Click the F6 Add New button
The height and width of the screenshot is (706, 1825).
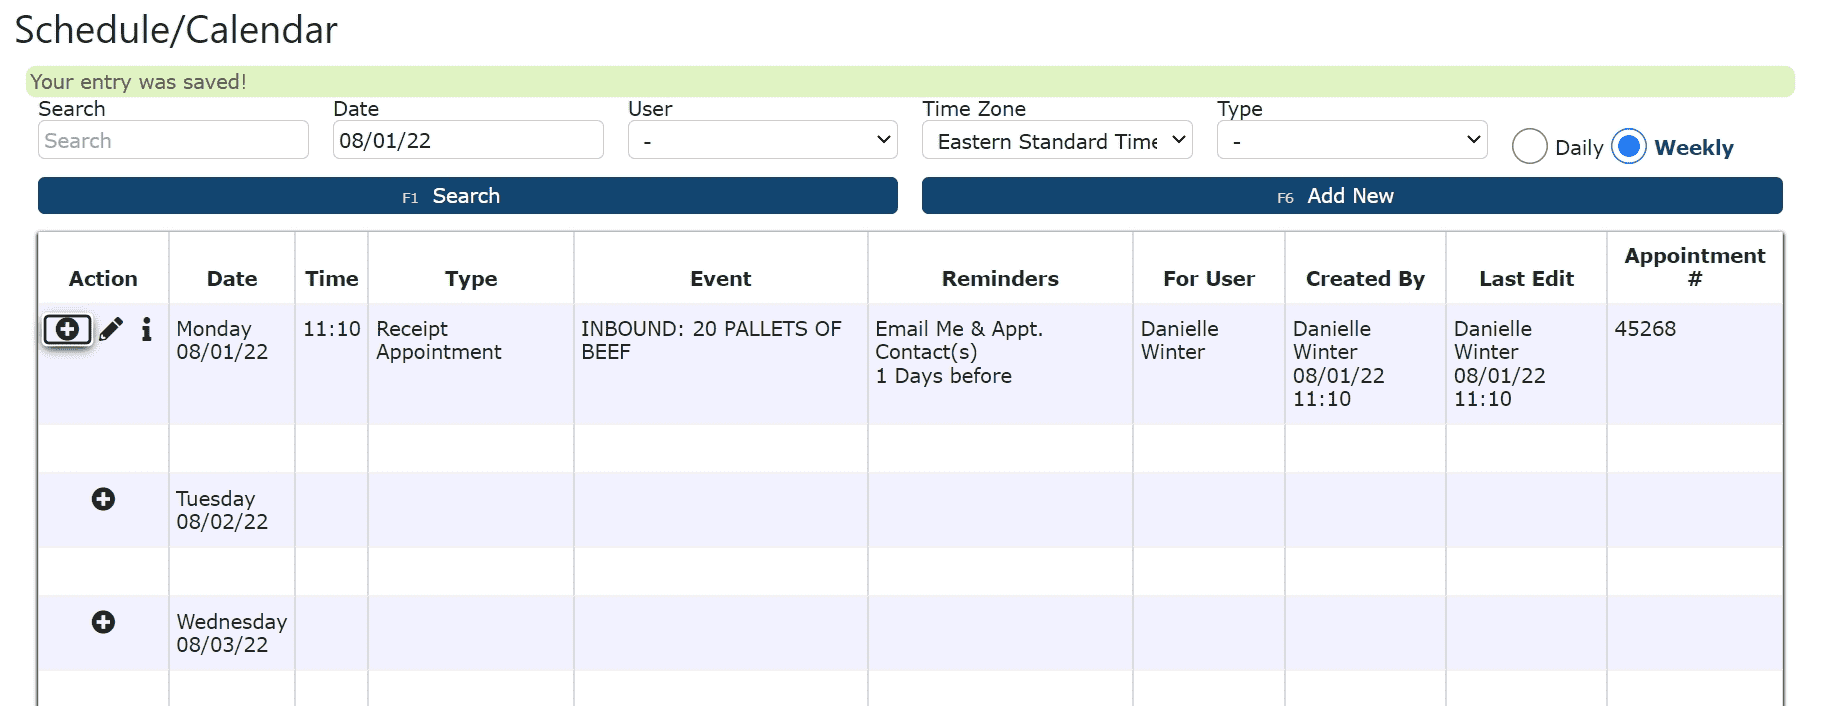pyautogui.click(x=1351, y=196)
